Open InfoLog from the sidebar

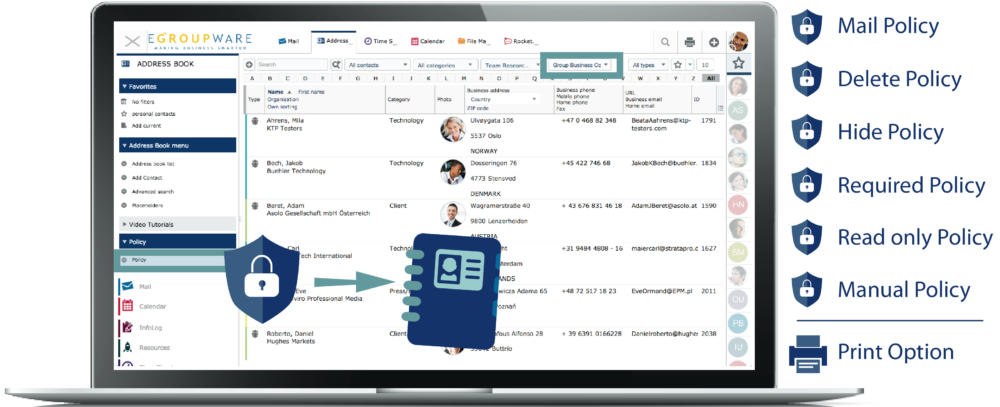click(x=151, y=326)
